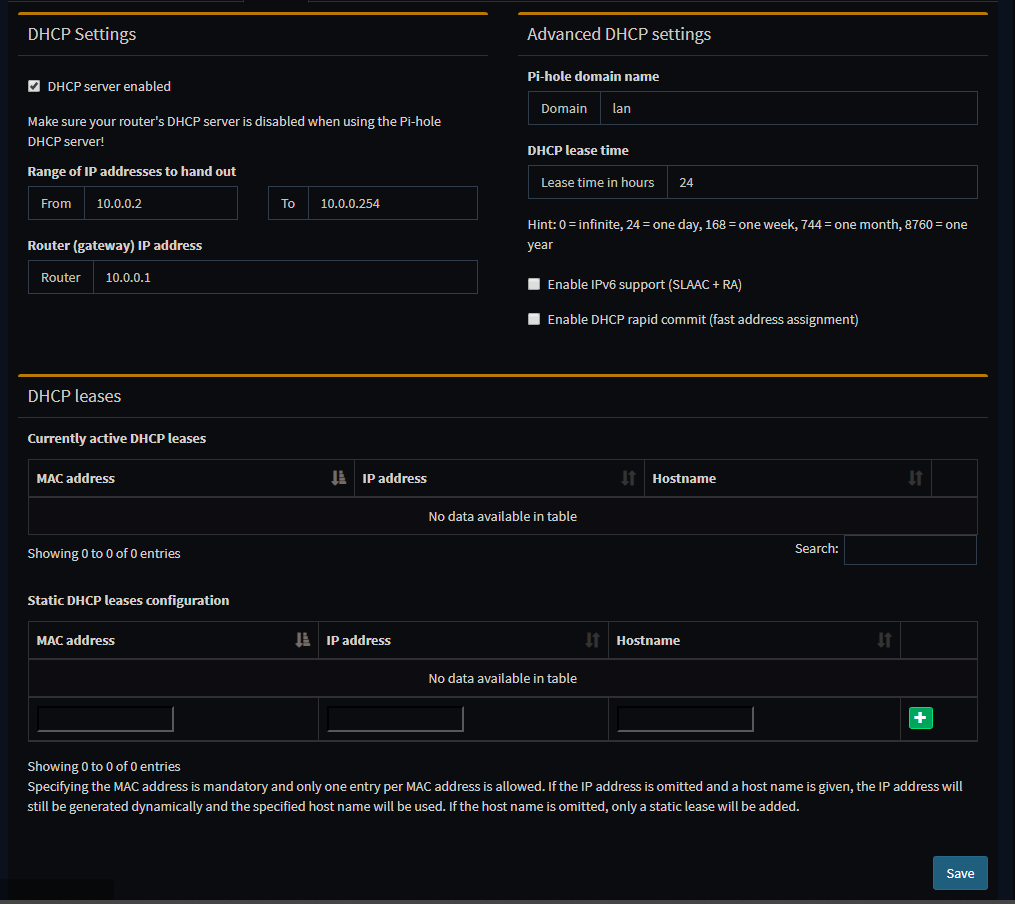This screenshot has width=1015, height=904.
Task: Sort static leases by Hostname icon
Action: tap(884, 640)
